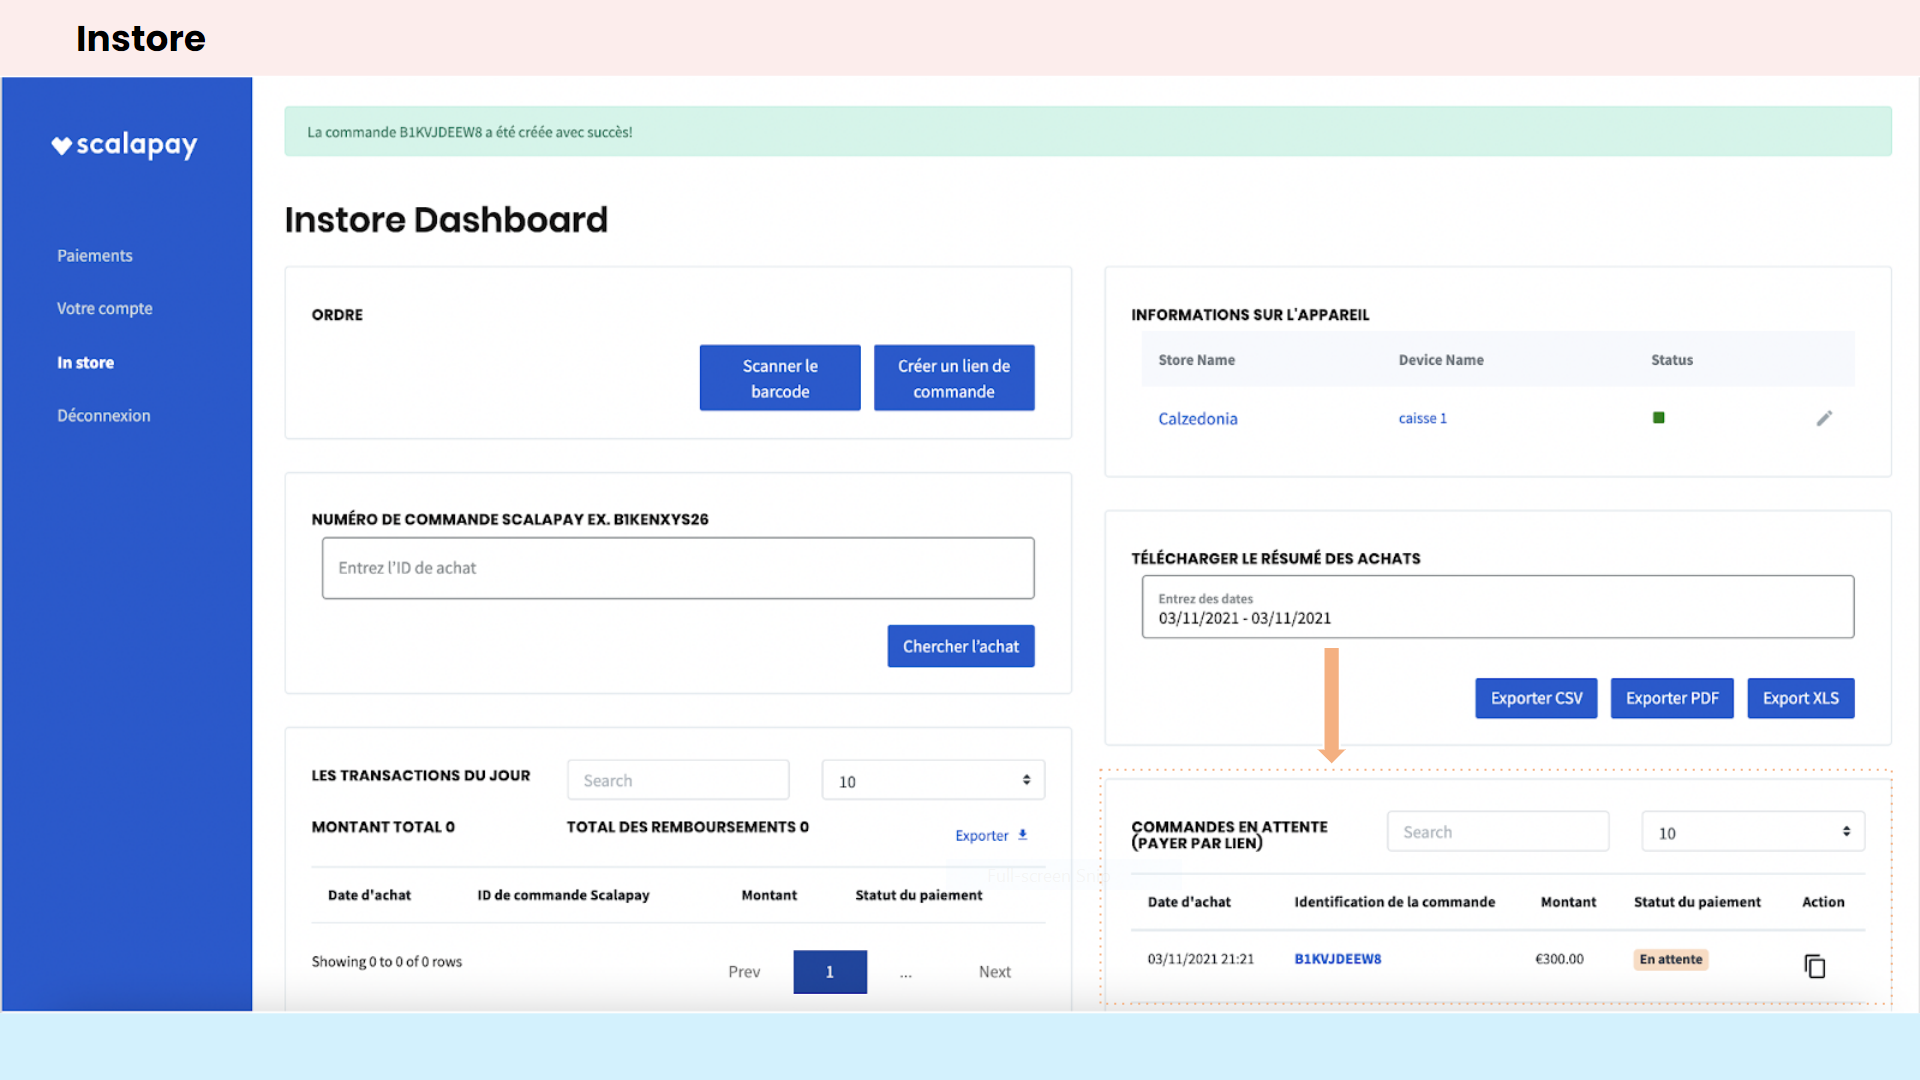This screenshot has width=1920, height=1080.
Task: Open order link B1KVJDEEW8
Action: pos(1337,959)
